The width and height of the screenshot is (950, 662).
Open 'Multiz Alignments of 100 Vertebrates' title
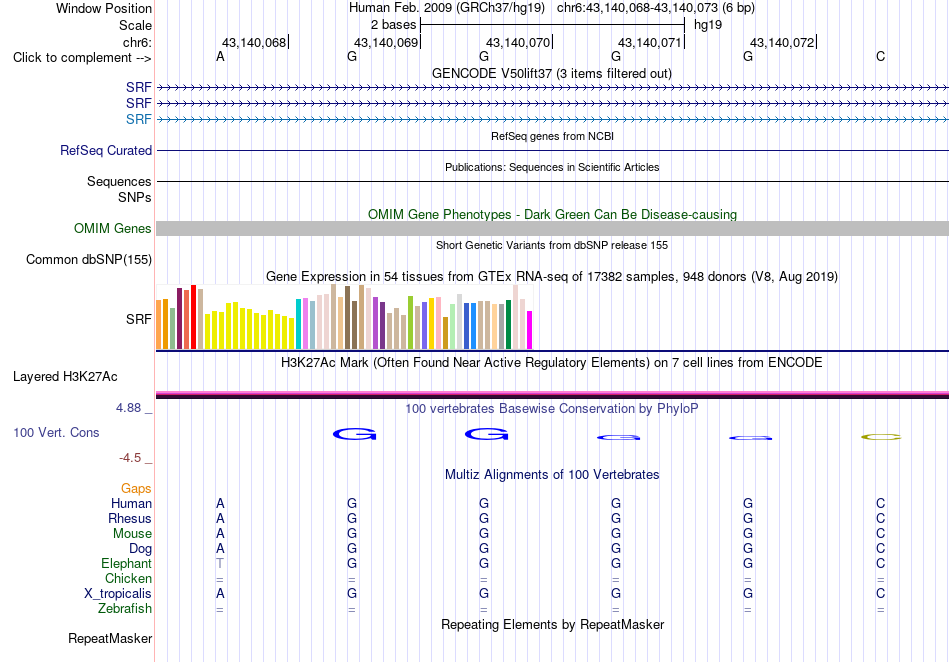552,475
